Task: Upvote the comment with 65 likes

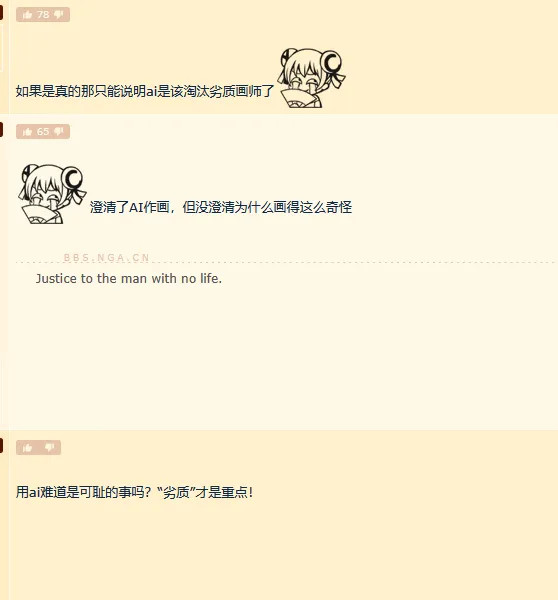Action: 27,132
